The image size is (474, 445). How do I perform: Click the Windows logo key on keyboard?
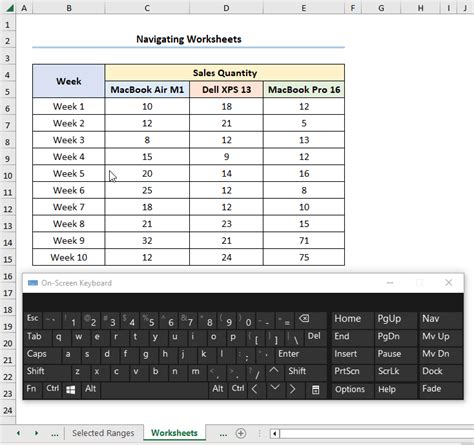[x=71, y=390]
